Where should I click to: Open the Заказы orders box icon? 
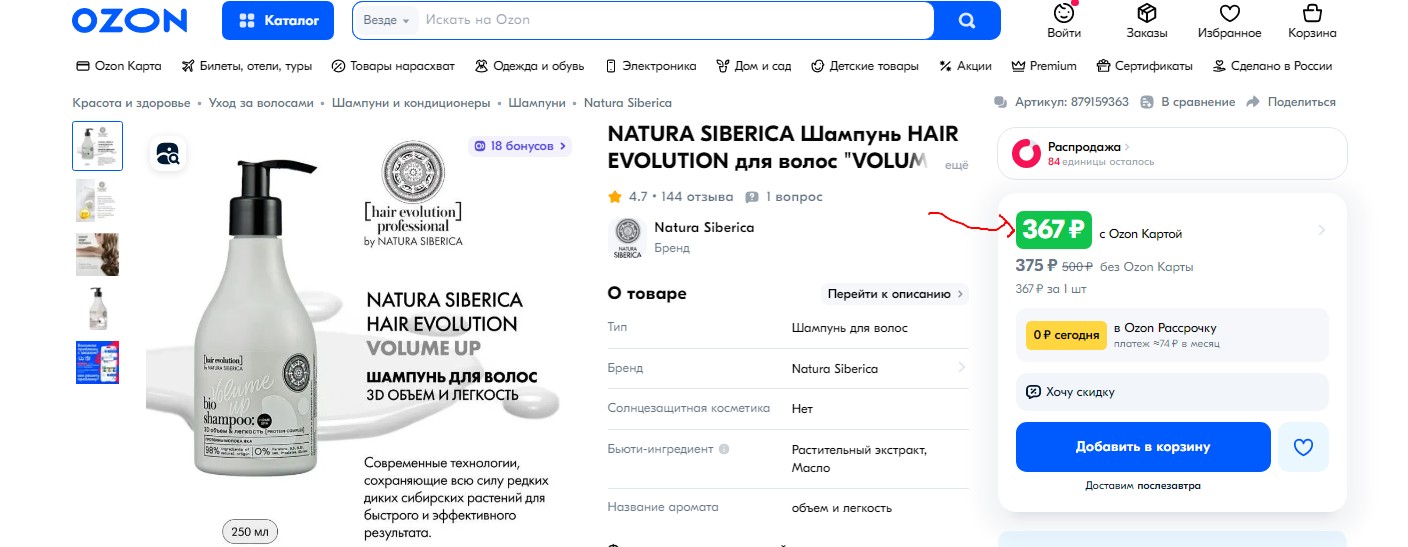coord(1147,13)
